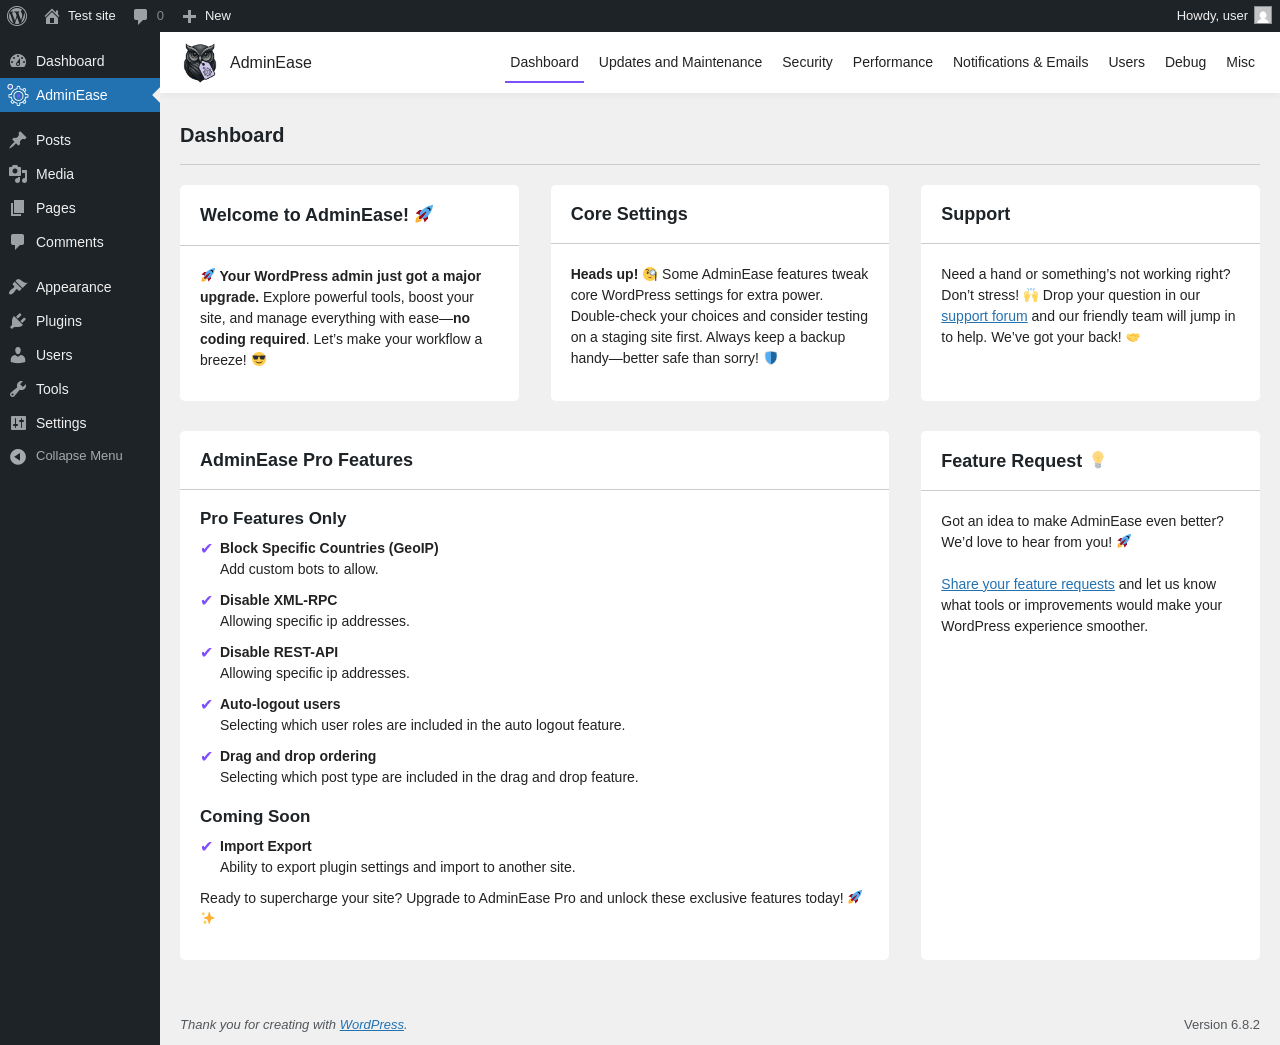
Task: Open Plugins menu item
Action: 80,321
